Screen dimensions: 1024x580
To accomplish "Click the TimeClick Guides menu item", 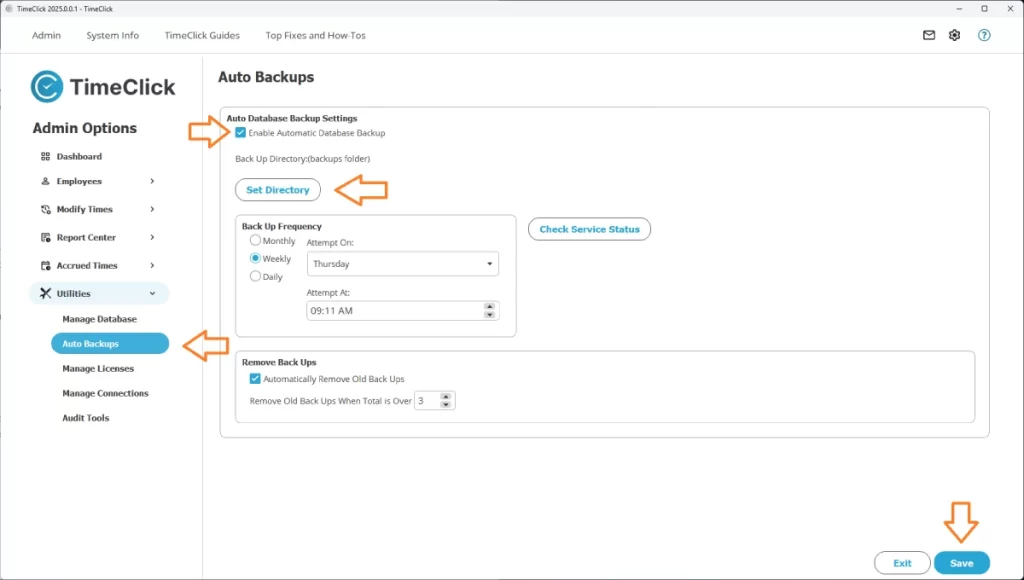I will click(201, 35).
